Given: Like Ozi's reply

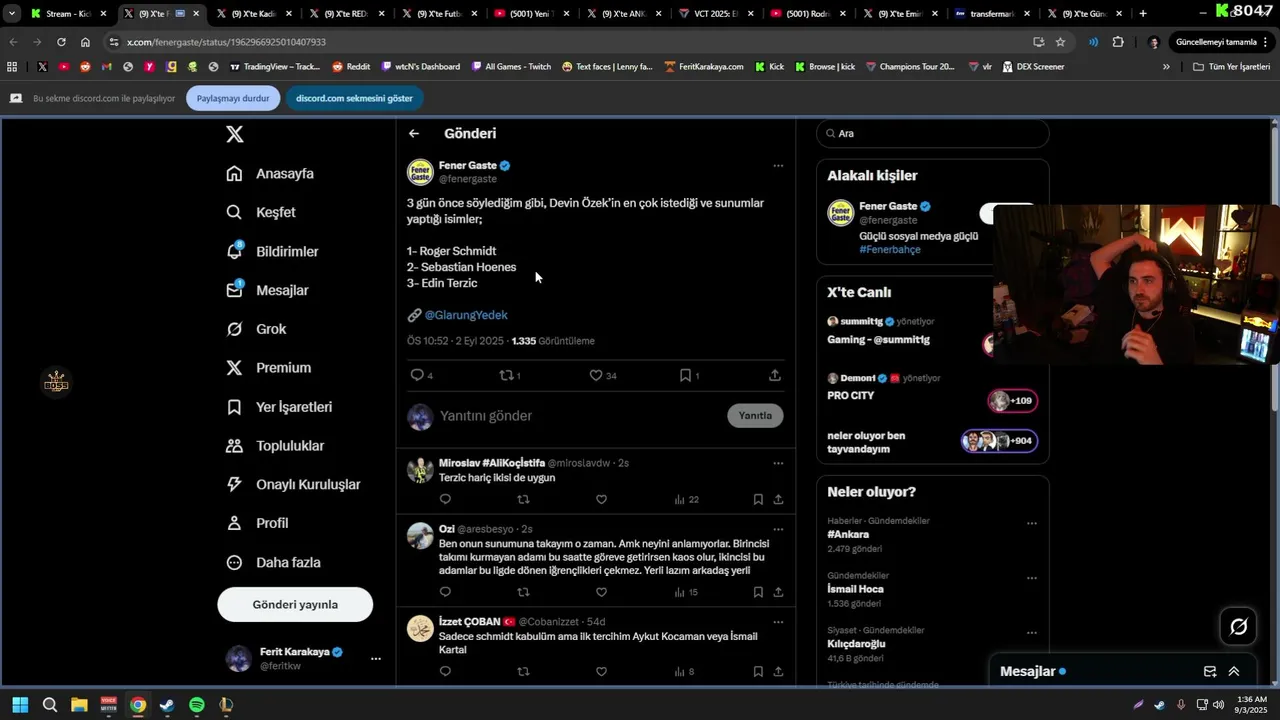Looking at the screenshot, I should point(601,592).
